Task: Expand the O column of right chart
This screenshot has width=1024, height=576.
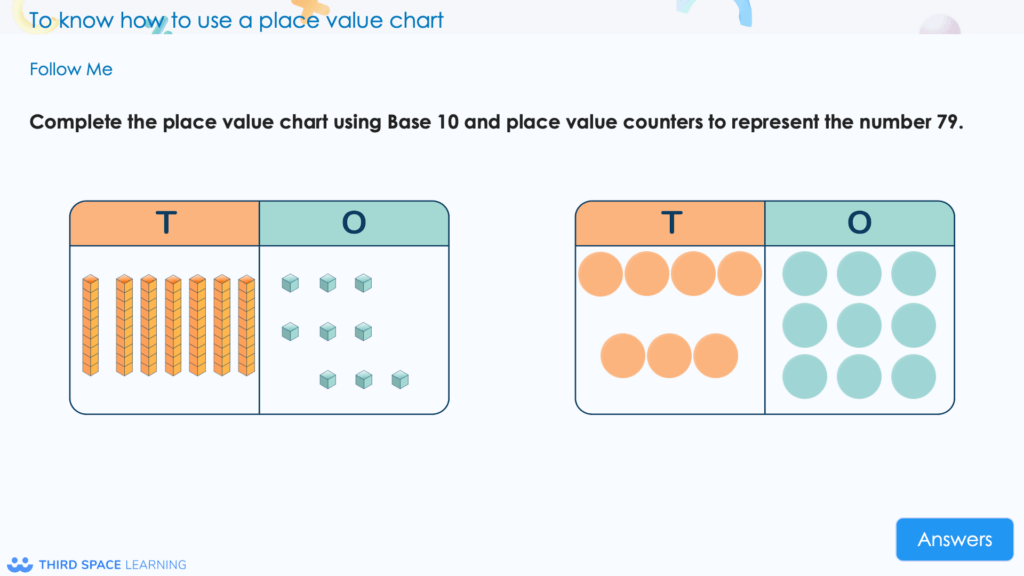Action: point(860,223)
